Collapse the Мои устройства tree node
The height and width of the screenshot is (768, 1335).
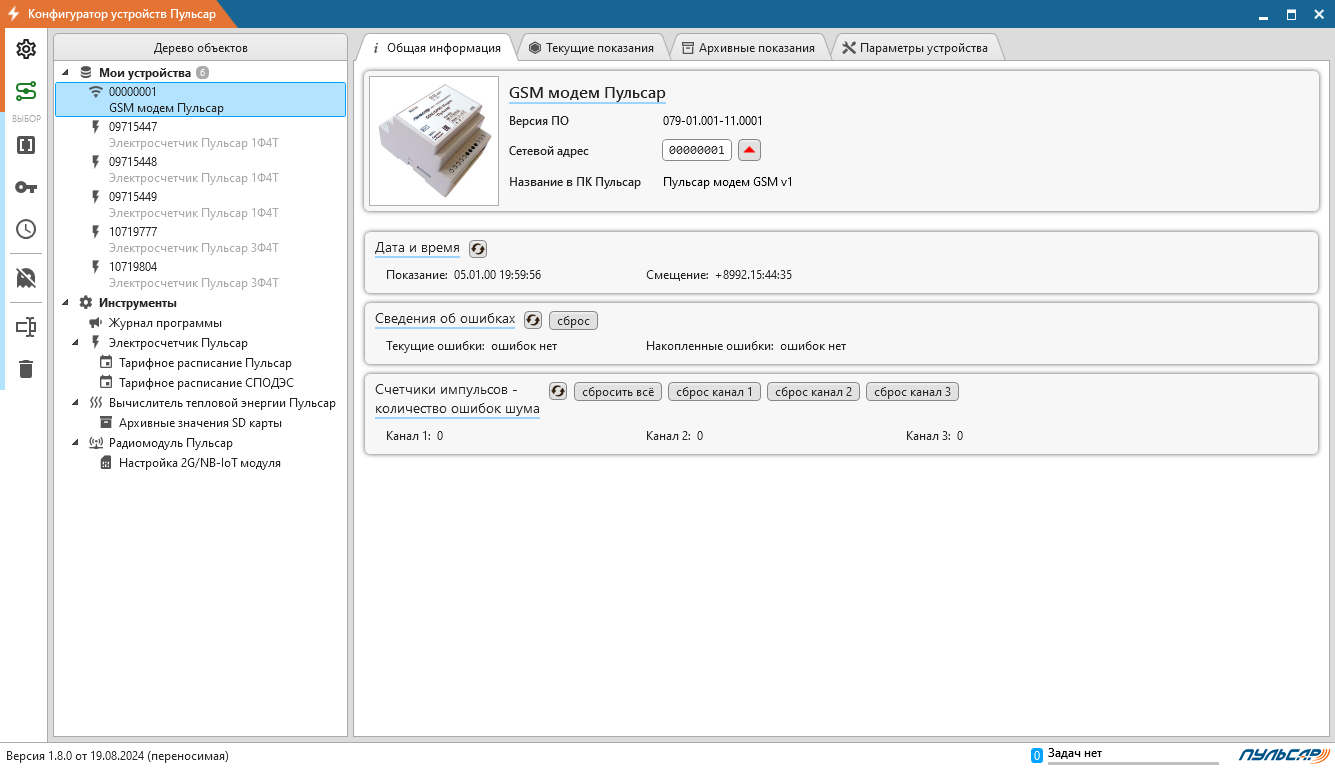66,73
